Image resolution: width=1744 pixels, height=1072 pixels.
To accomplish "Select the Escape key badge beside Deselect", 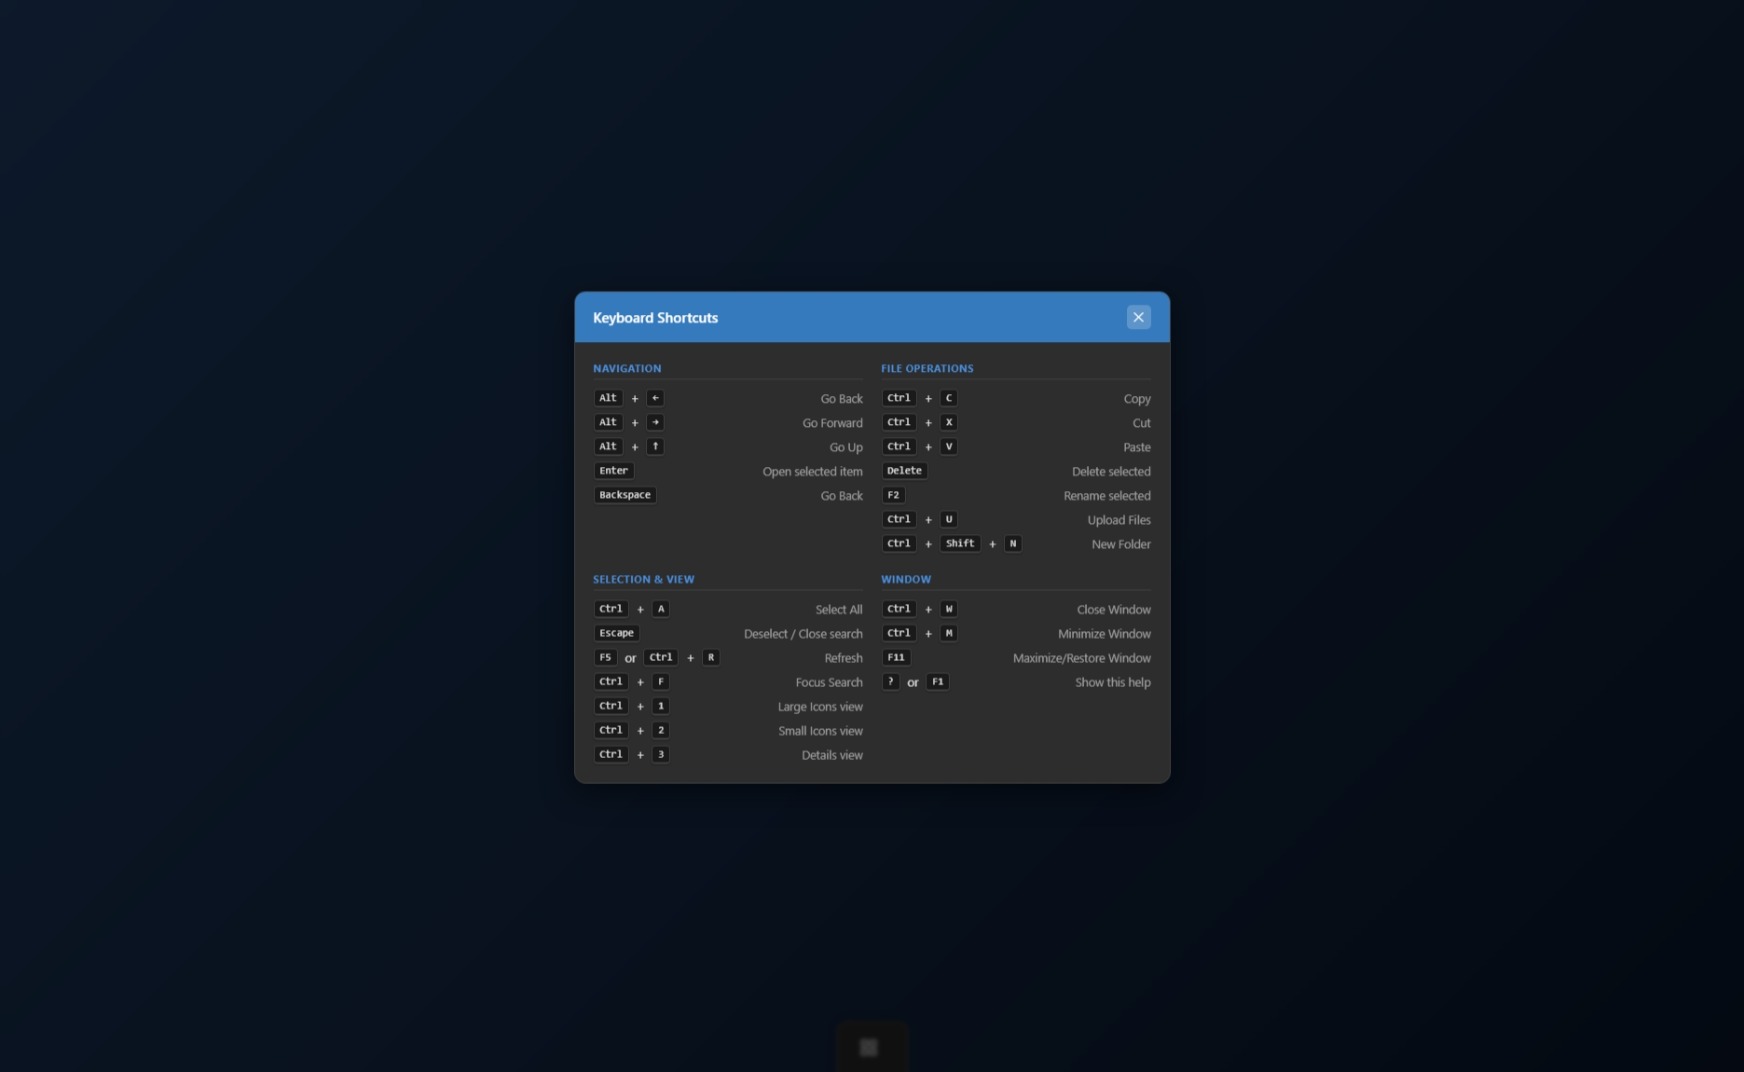I will (x=616, y=632).
